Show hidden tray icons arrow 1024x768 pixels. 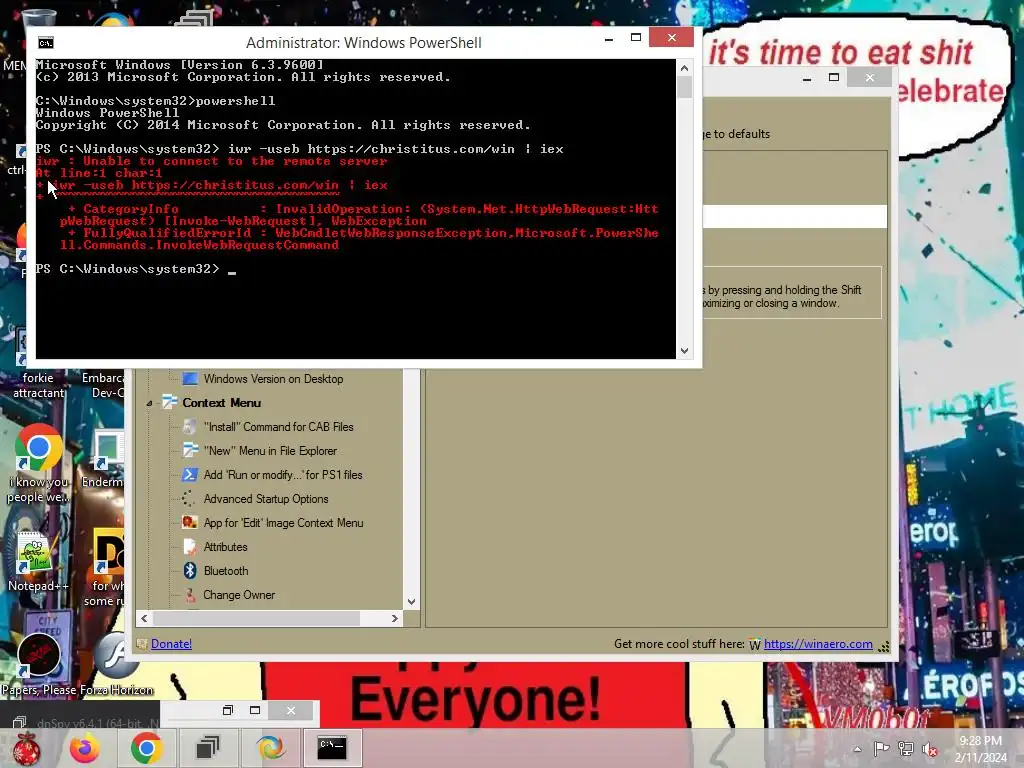click(x=857, y=750)
